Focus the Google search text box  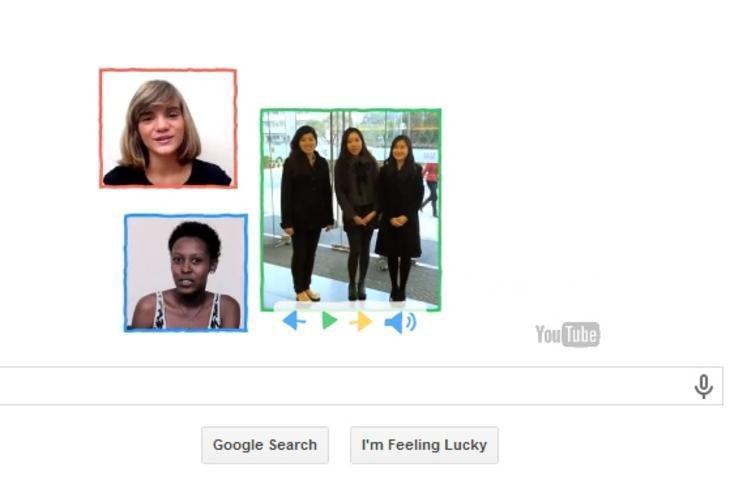point(361,386)
